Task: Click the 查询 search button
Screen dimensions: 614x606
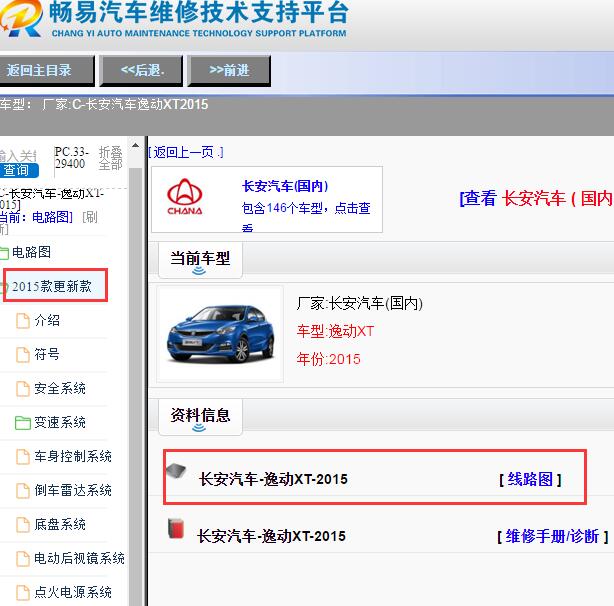Action: coord(19,170)
